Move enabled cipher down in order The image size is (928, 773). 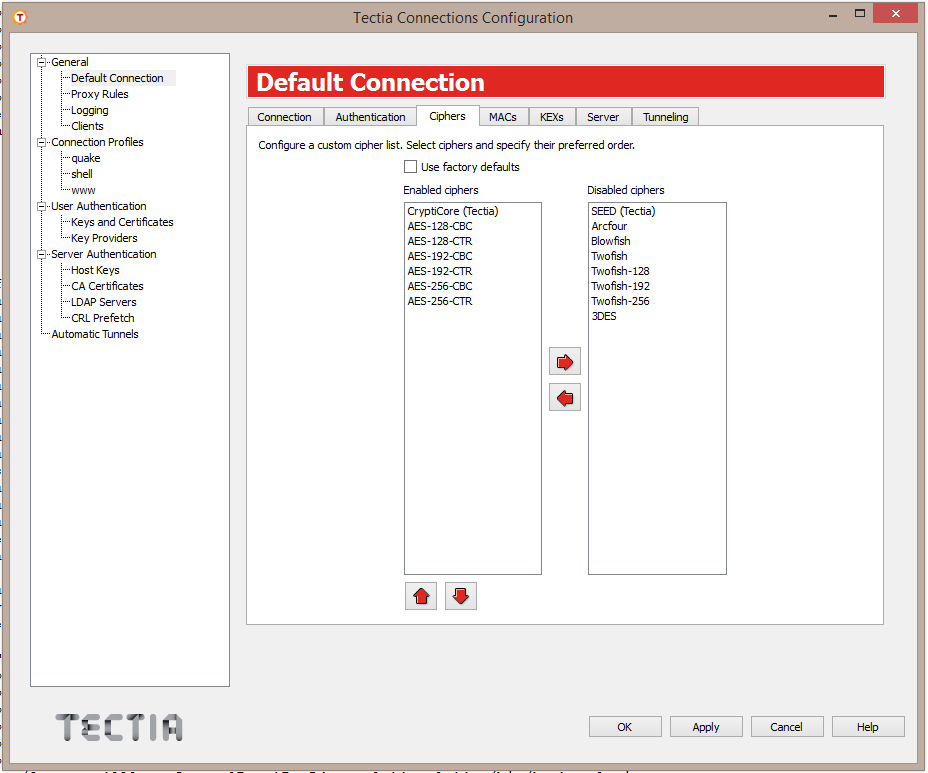pos(460,596)
